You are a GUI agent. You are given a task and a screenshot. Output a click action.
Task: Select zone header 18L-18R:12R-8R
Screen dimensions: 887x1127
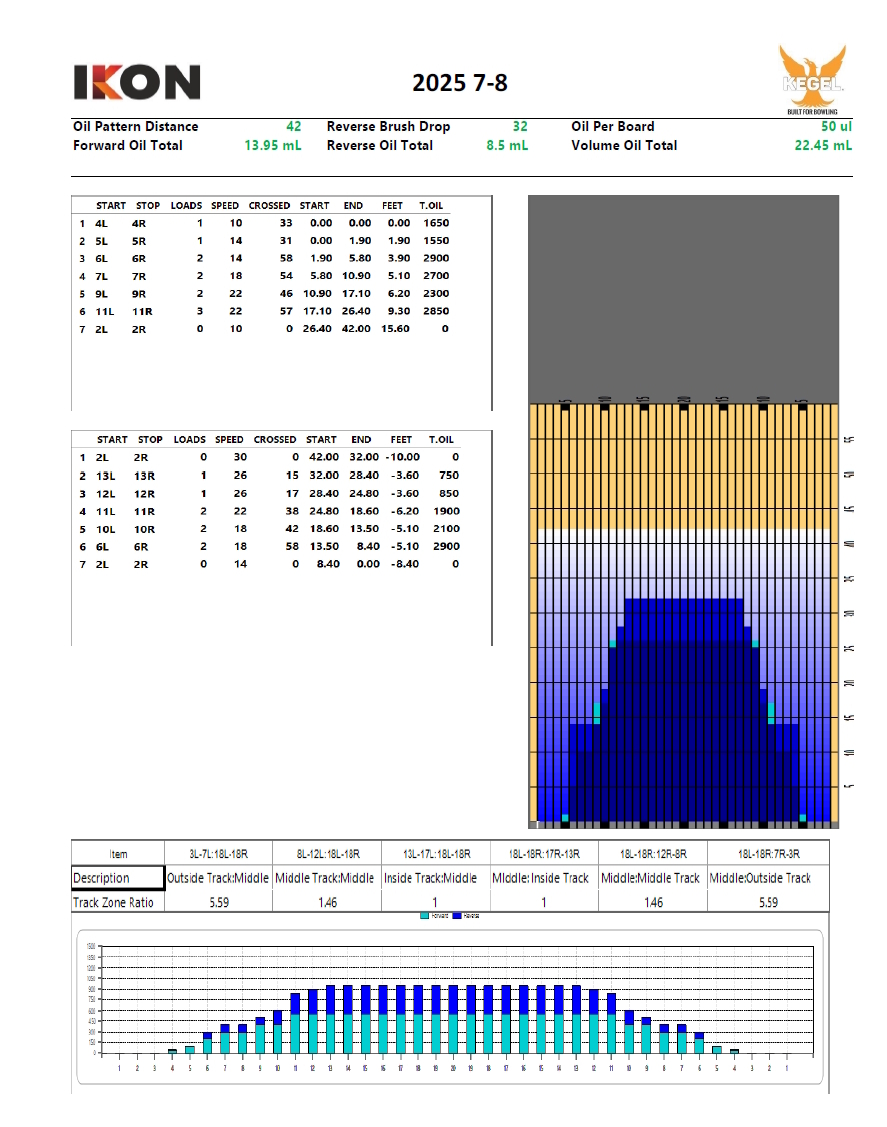point(653,854)
